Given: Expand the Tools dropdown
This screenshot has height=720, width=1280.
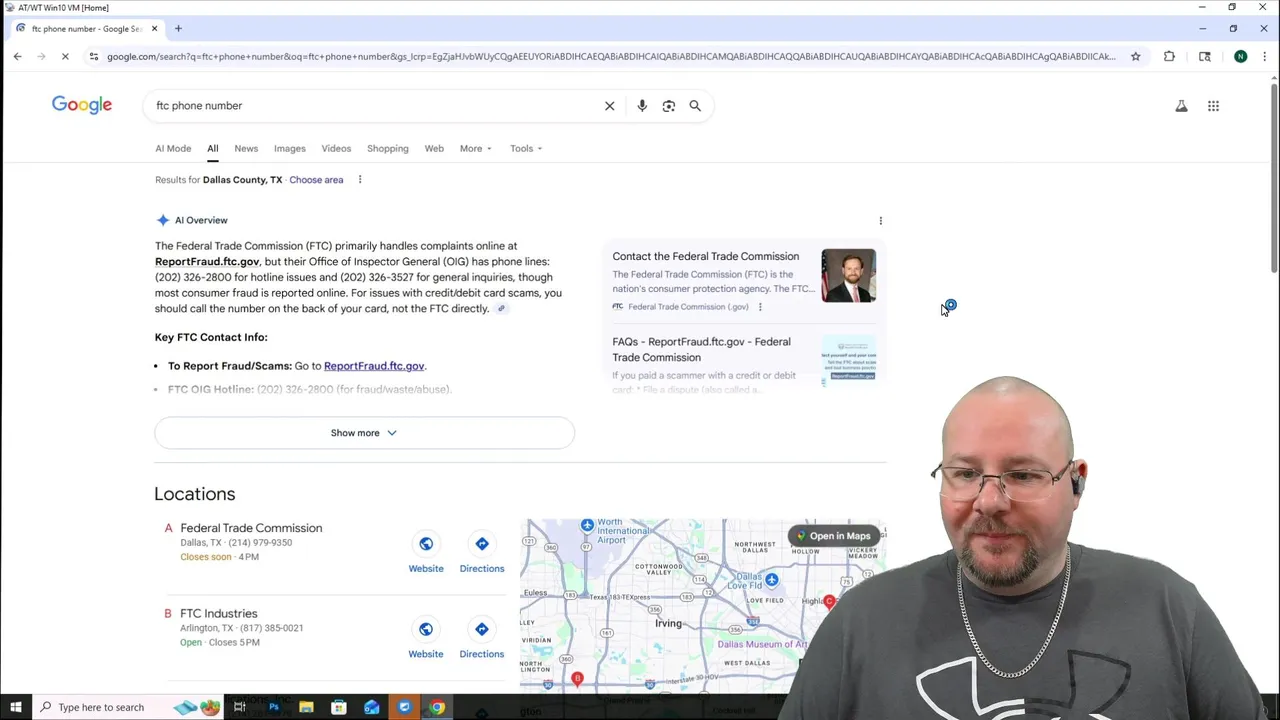Looking at the screenshot, I should click(526, 149).
